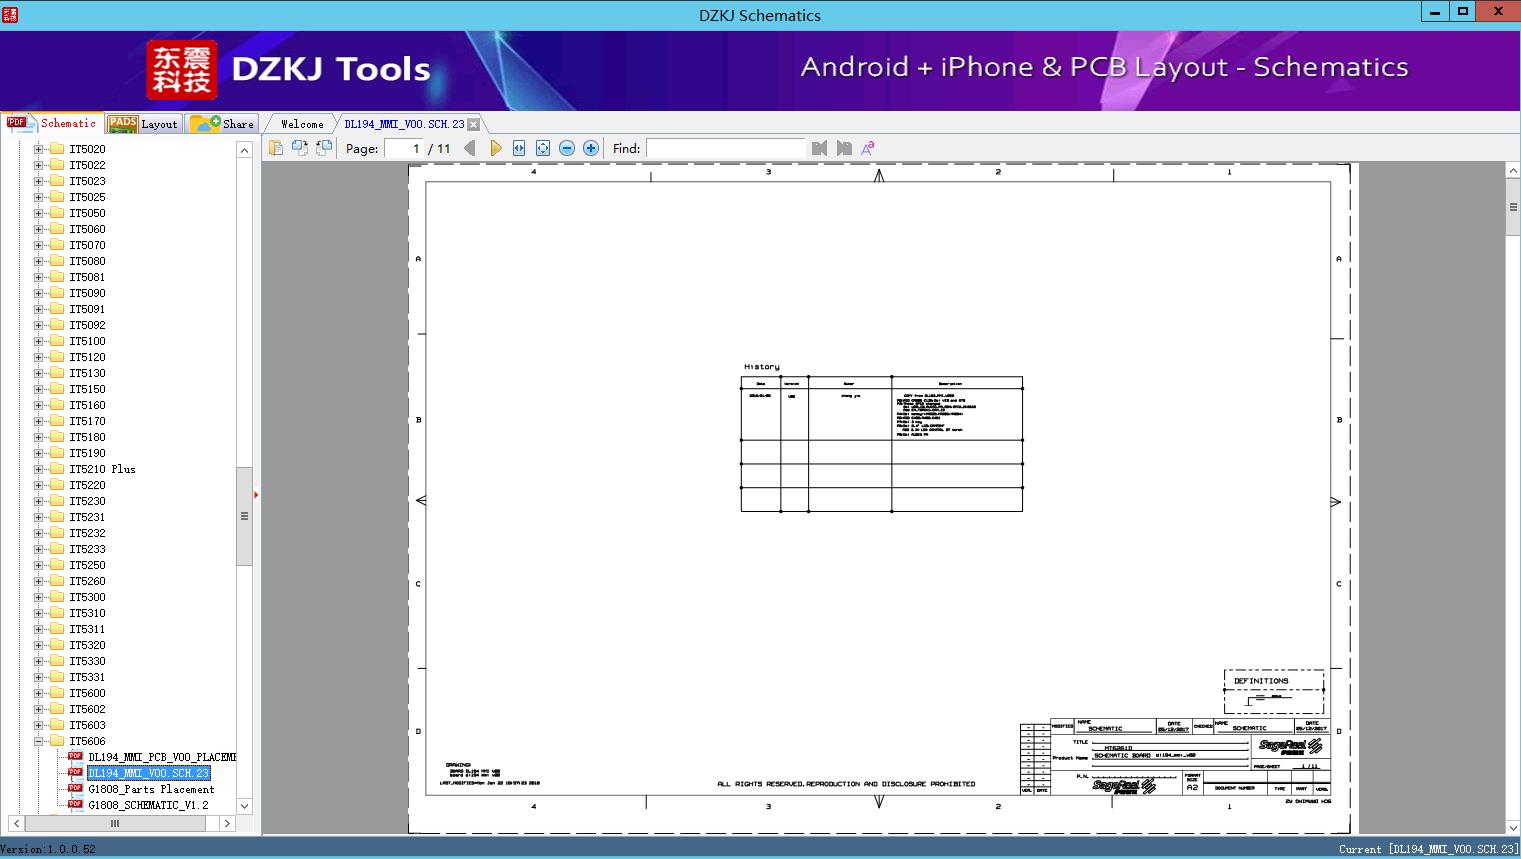This screenshot has width=1521, height=859.
Task: Expand the IT5190 folder node
Action: click(x=38, y=453)
